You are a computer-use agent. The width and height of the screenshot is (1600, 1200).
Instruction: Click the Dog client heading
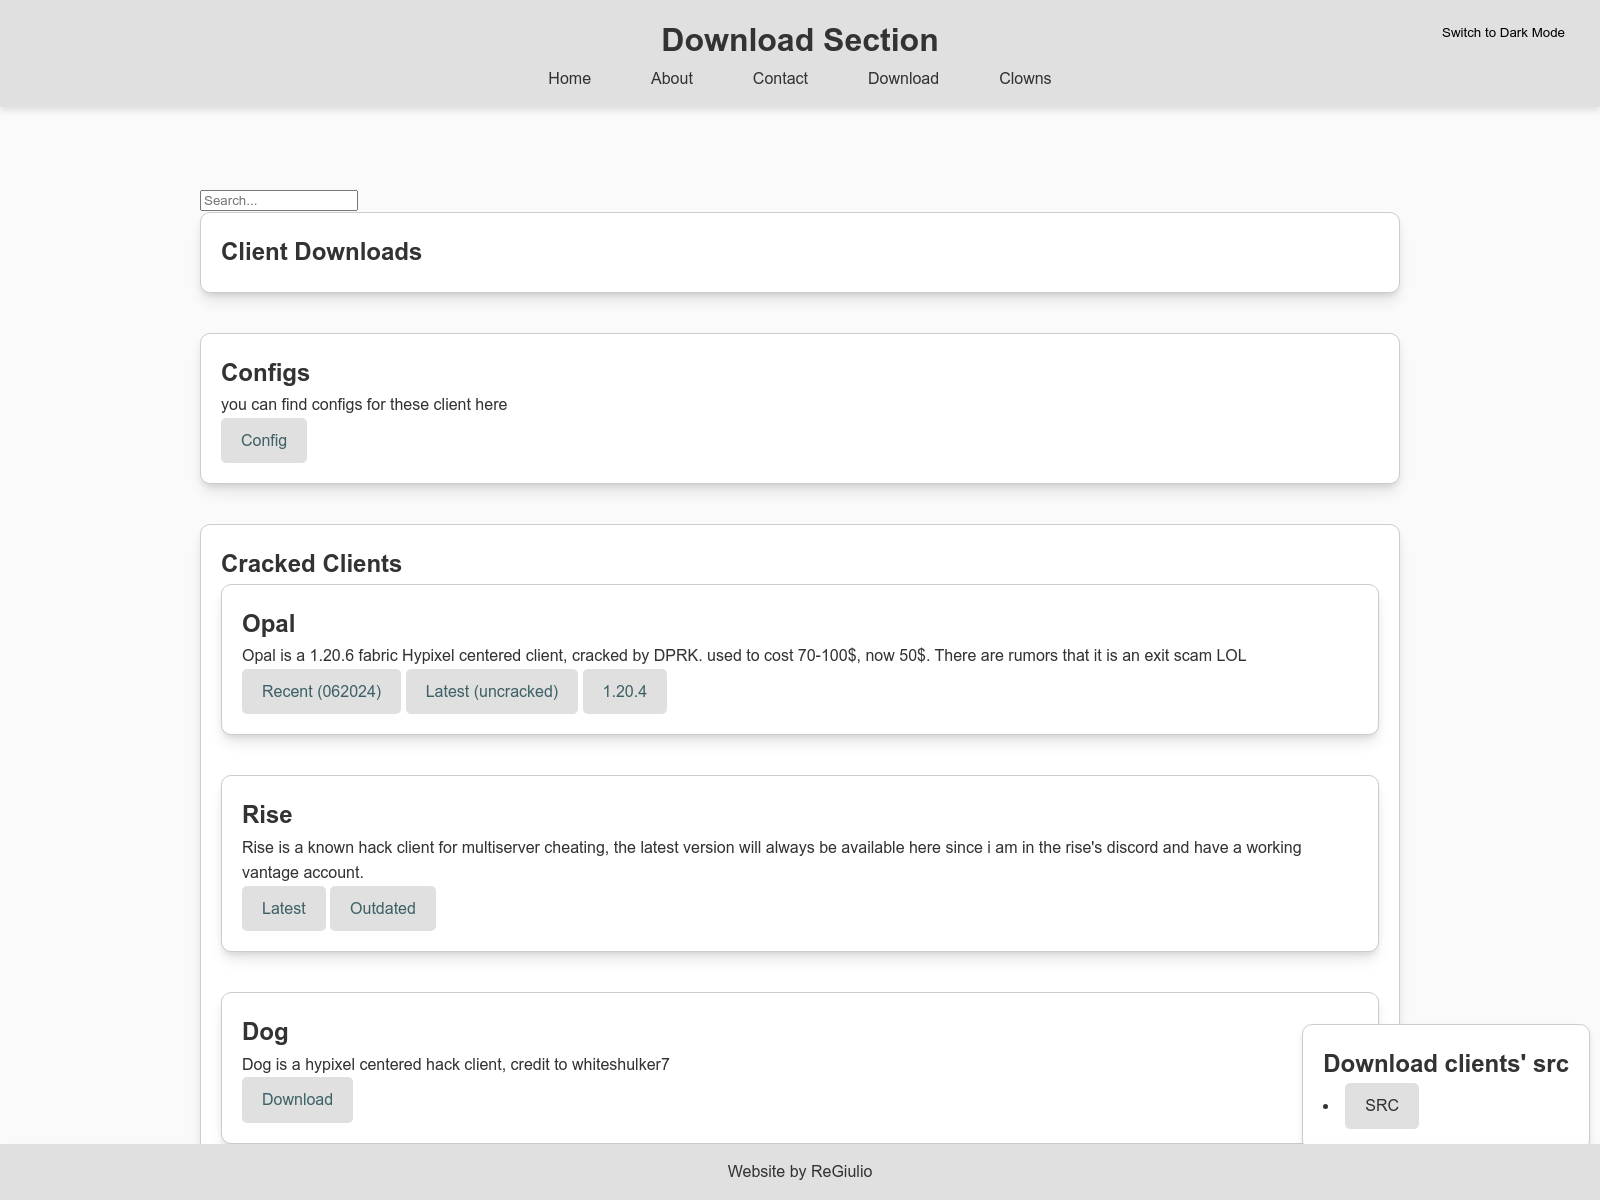265,1032
